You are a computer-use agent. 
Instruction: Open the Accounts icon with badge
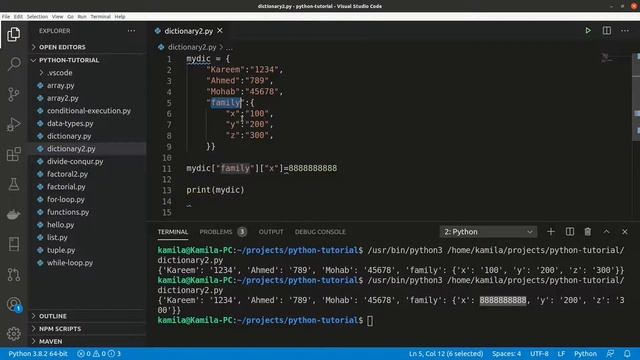click(x=13, y=304)
